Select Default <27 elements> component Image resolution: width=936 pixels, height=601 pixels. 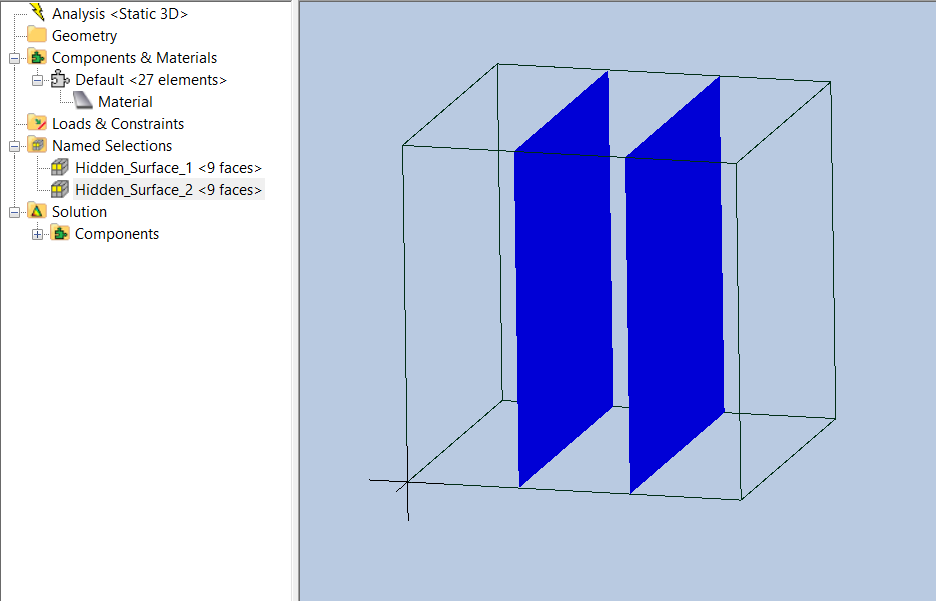(x=151, y=79)
